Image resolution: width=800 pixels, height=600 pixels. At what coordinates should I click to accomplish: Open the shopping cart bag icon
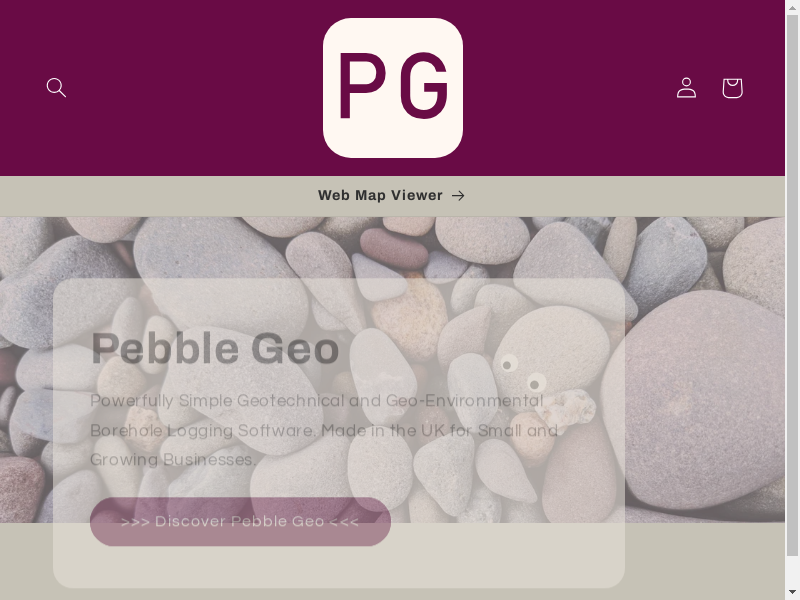point(732,88)
